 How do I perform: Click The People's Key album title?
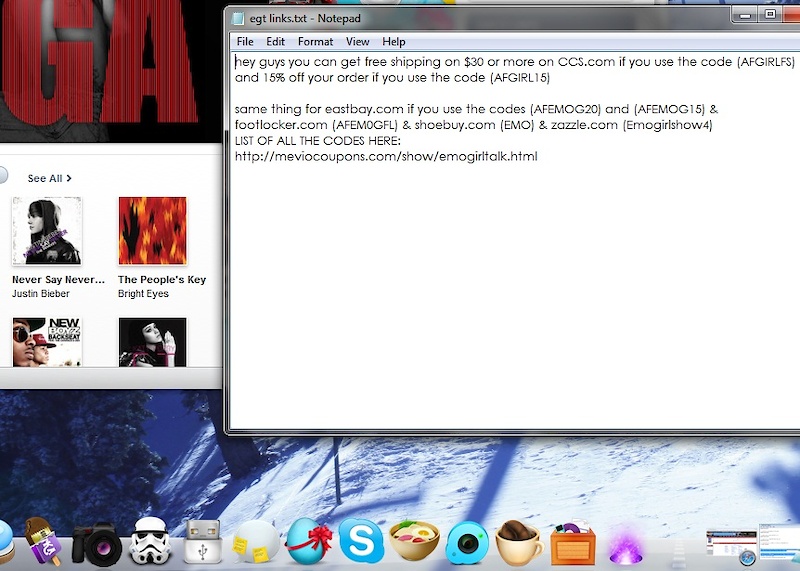(162, 280)
